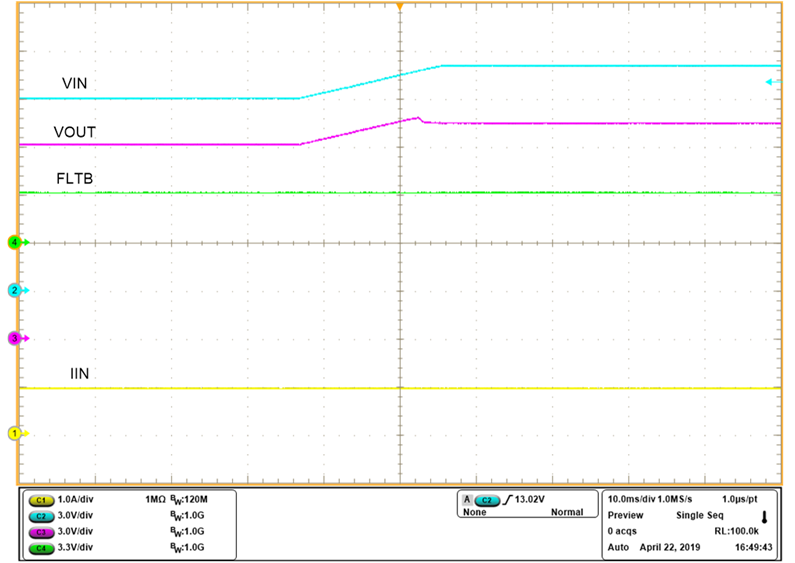Click the FLTB waveform label
The height and width of the screenshot is (563, 795).
75,179
